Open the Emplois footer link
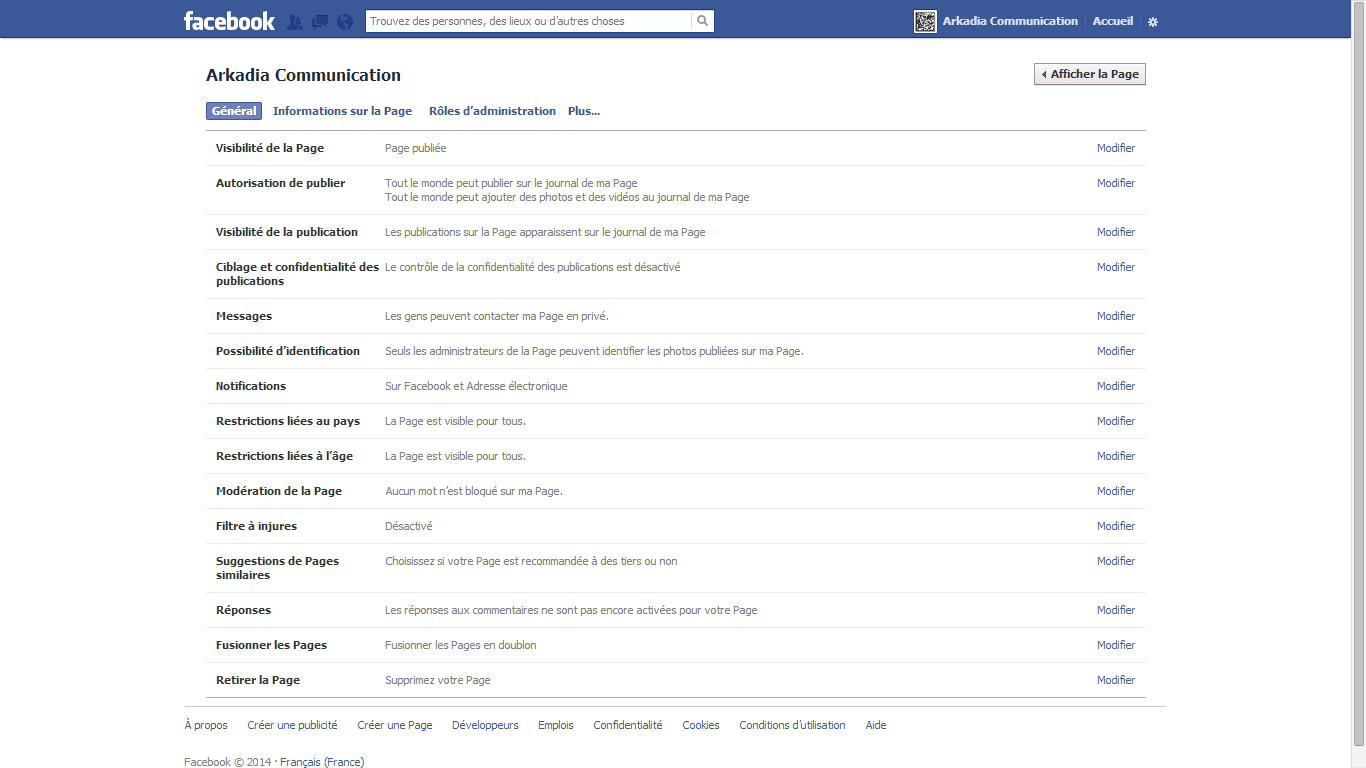The width and height of the screenshot is (1366, 768). [556, 725]
